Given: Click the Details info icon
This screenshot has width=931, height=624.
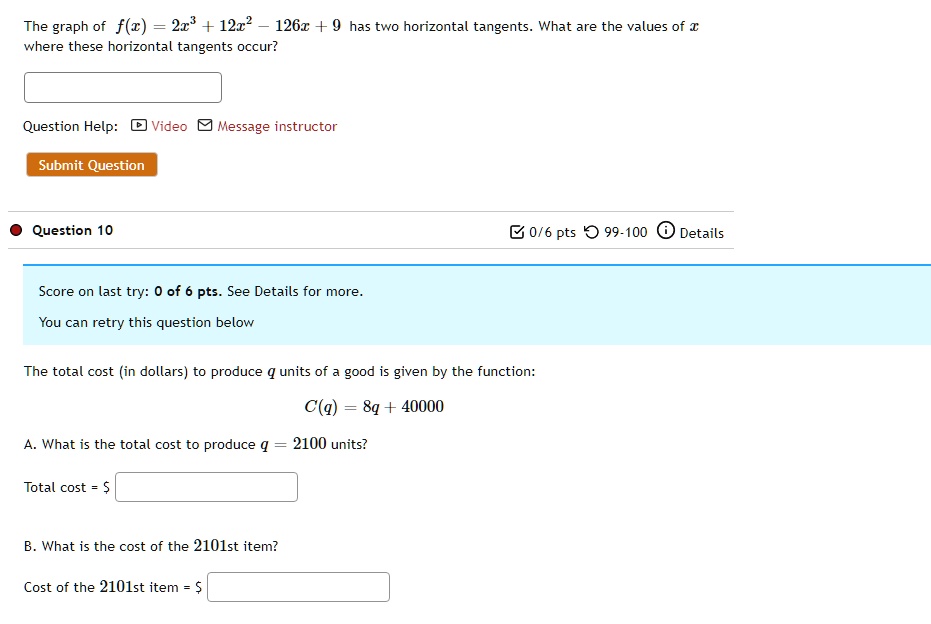Looking at the screenshot, I should (666, 230).
